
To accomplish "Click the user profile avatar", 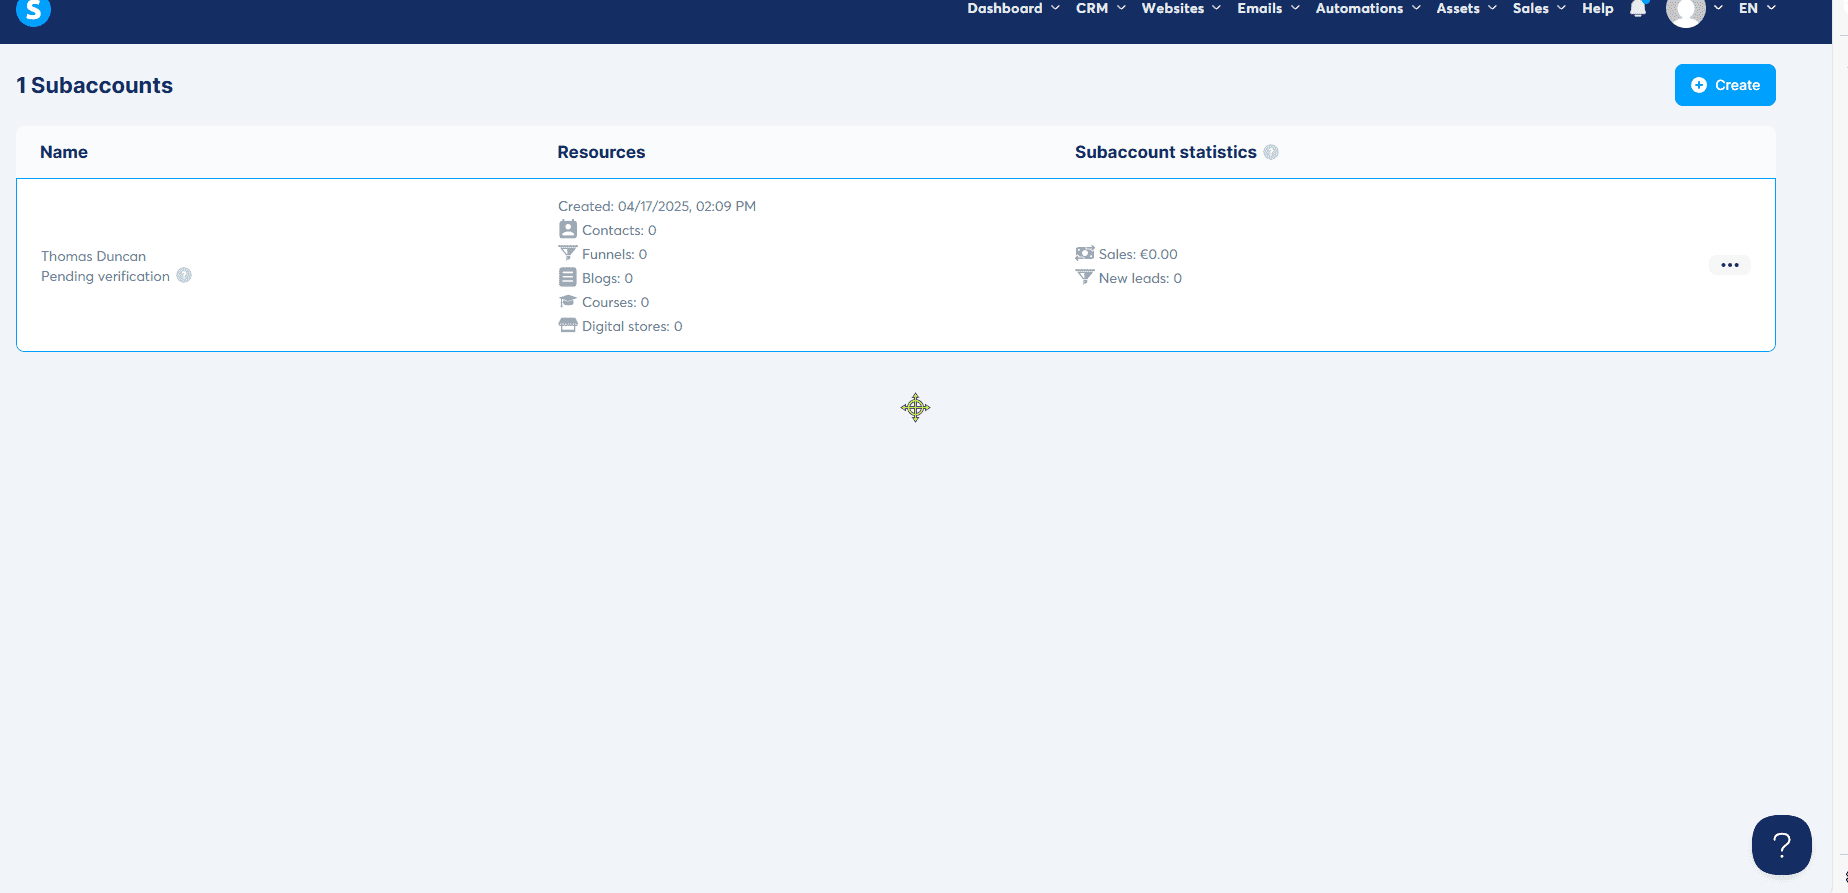I will [1685, 11].
